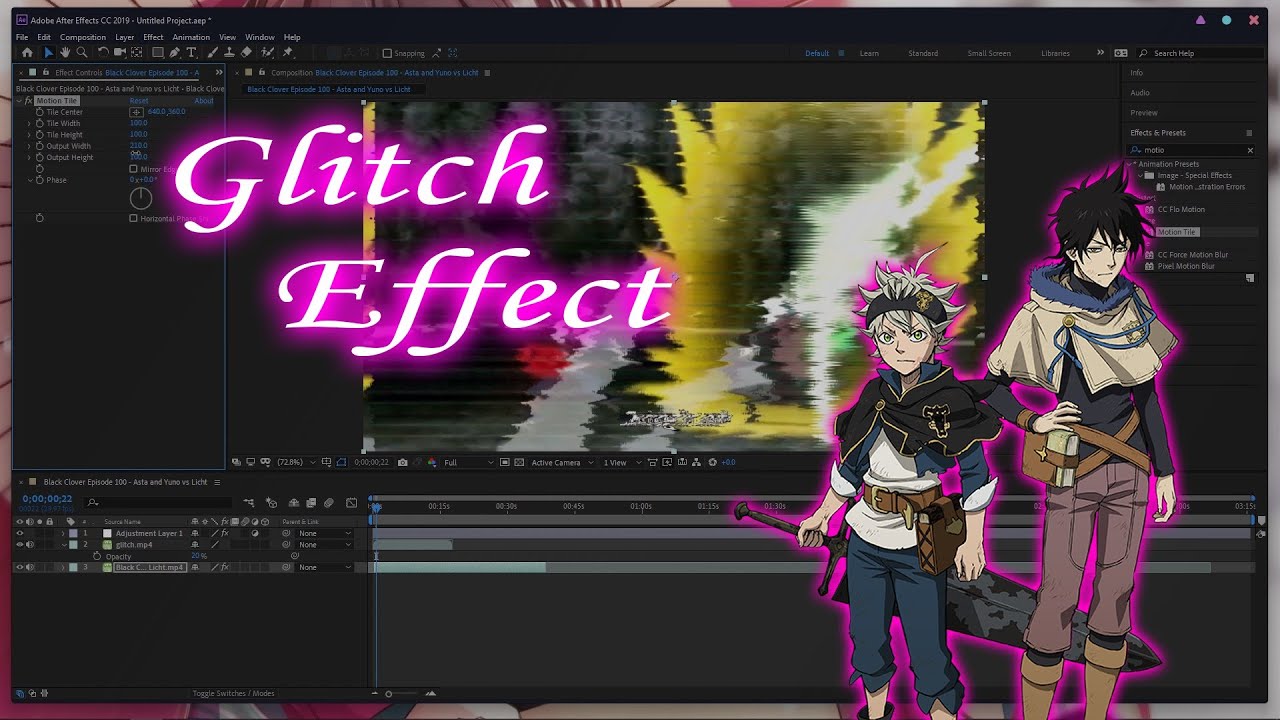This screenshot has height=720, width=1280.
Task: Select the Puppet Pin tool
Action: click(288, 53)
